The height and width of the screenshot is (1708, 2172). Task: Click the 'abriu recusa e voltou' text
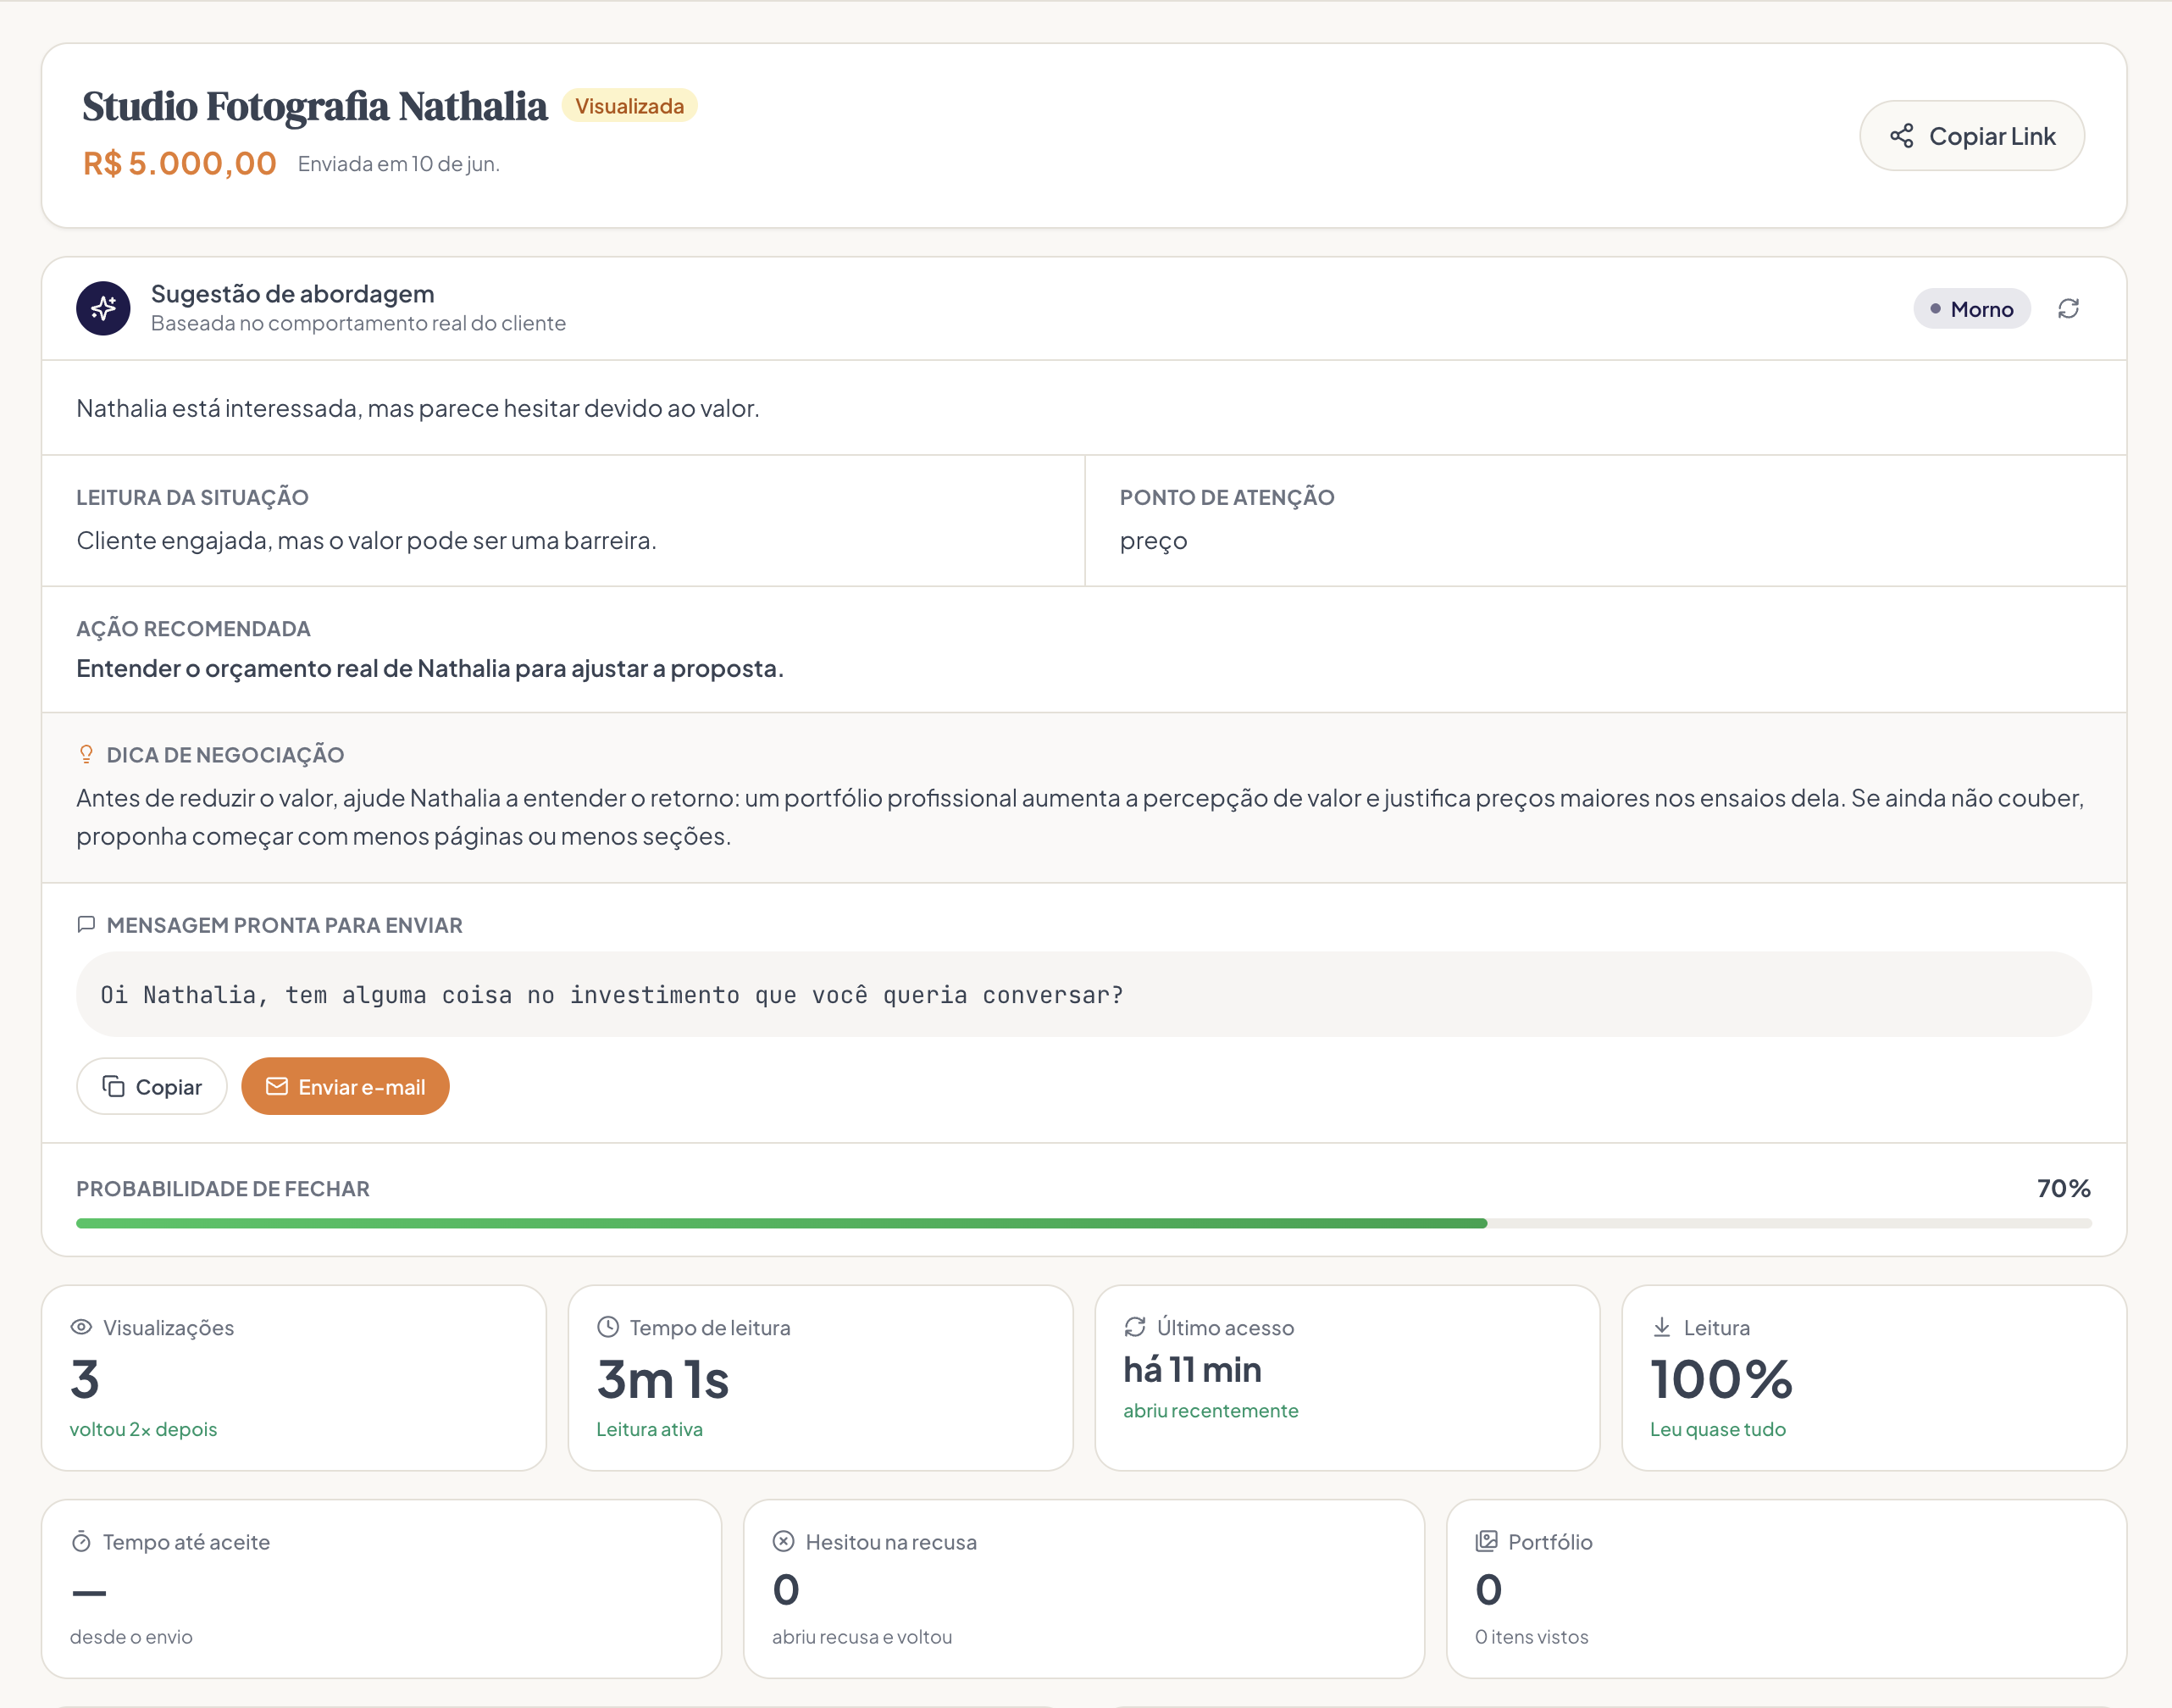coord(862,1637)
